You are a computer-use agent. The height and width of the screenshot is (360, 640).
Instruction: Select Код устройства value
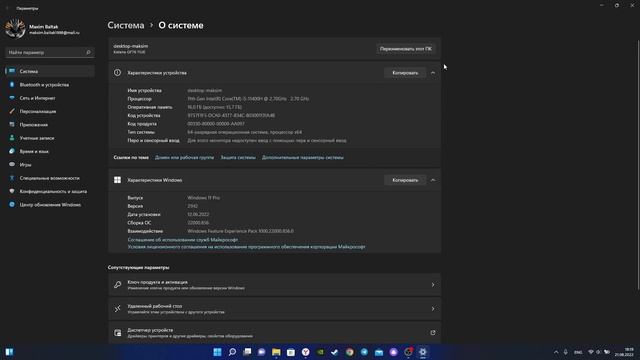point(231,116)
